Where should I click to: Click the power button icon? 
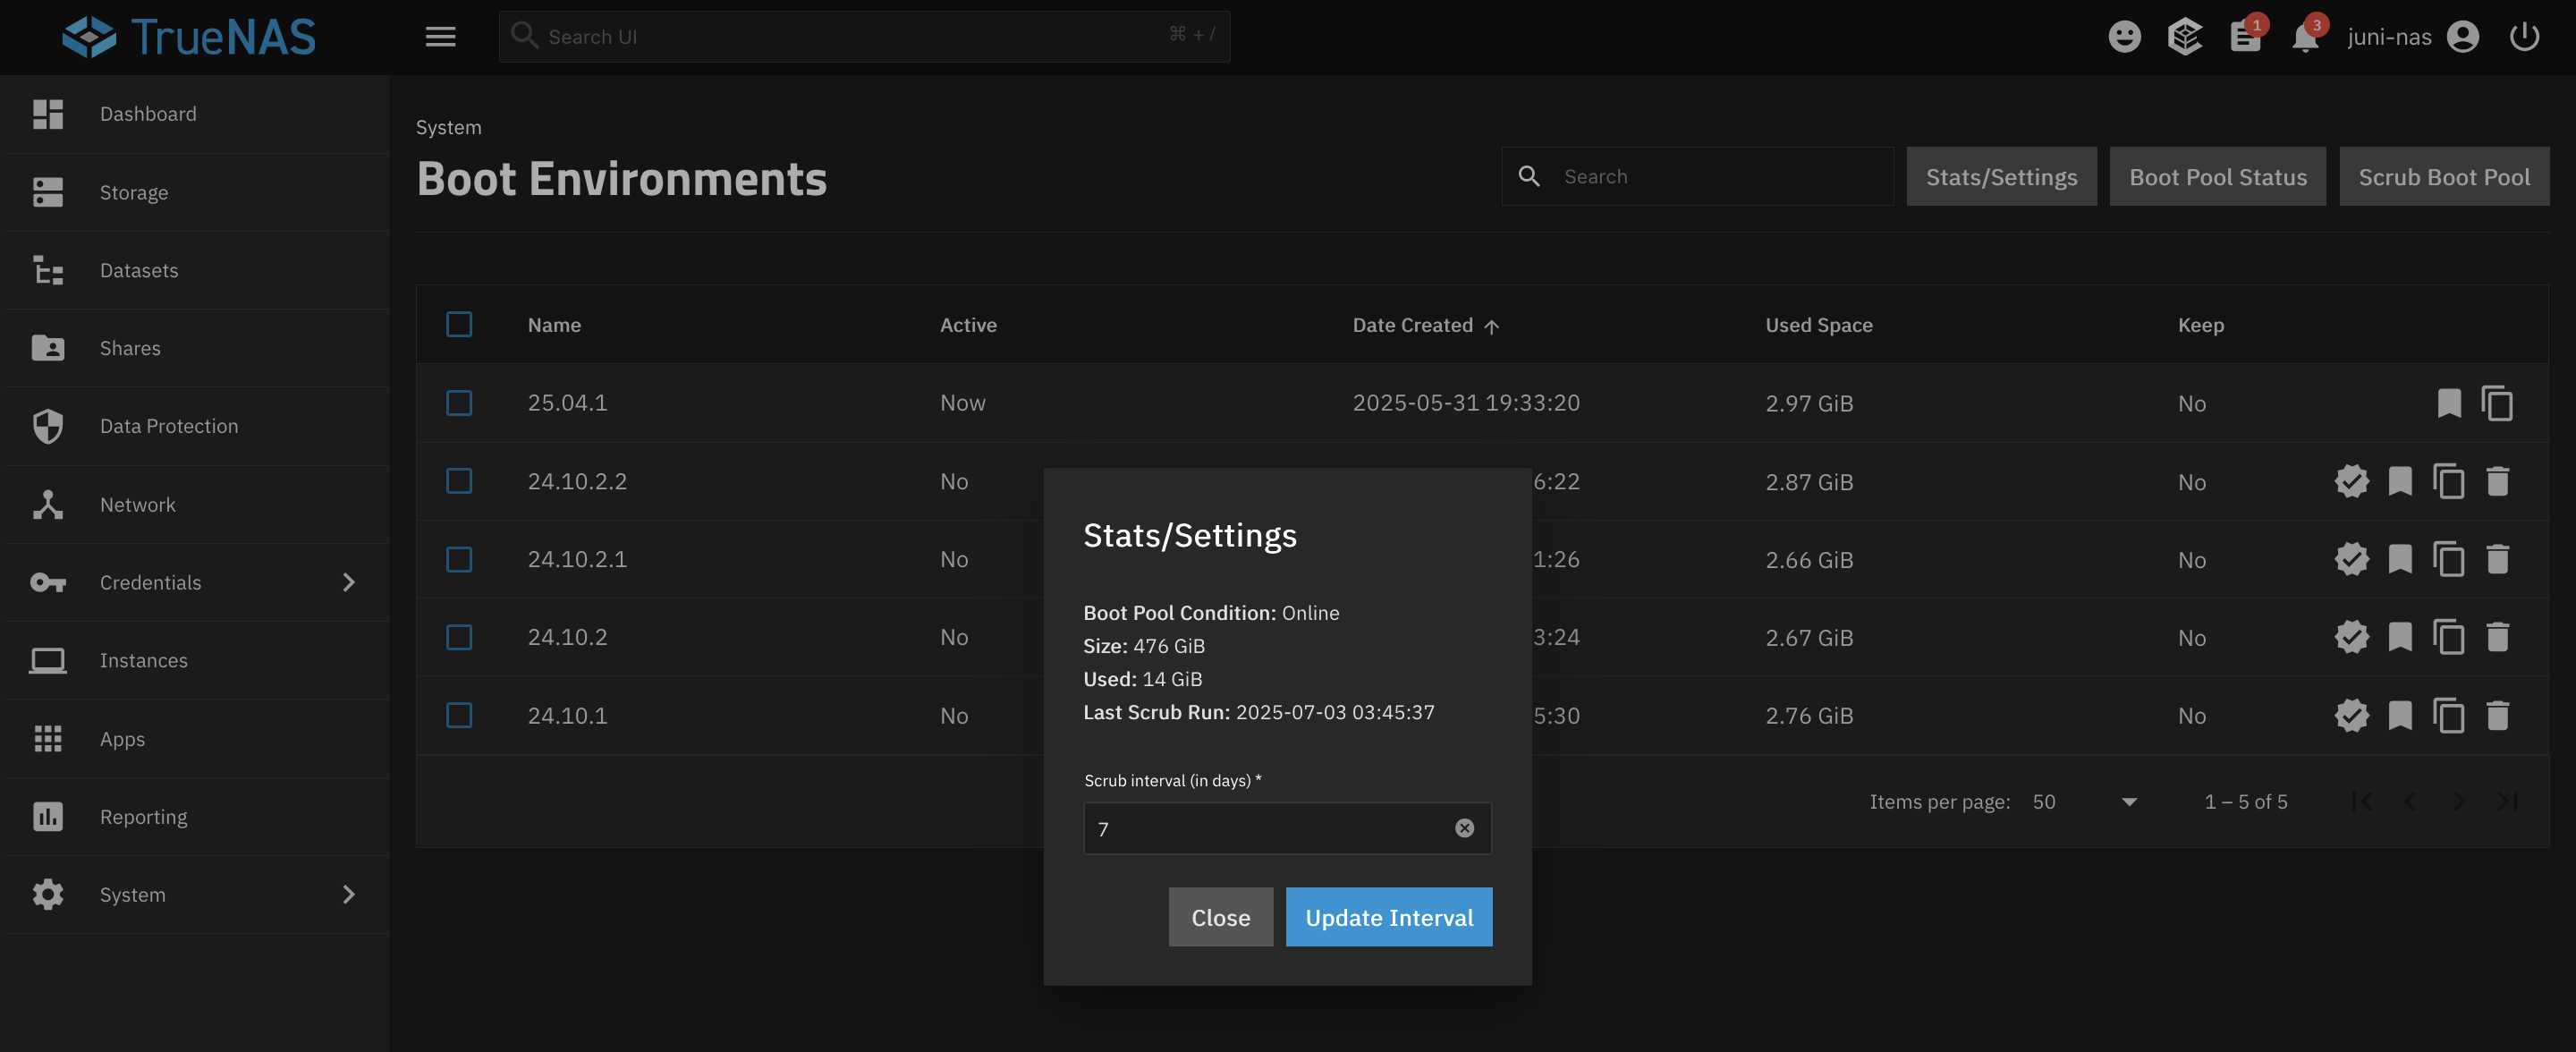pyautogui.click(x=2524, y=37)
